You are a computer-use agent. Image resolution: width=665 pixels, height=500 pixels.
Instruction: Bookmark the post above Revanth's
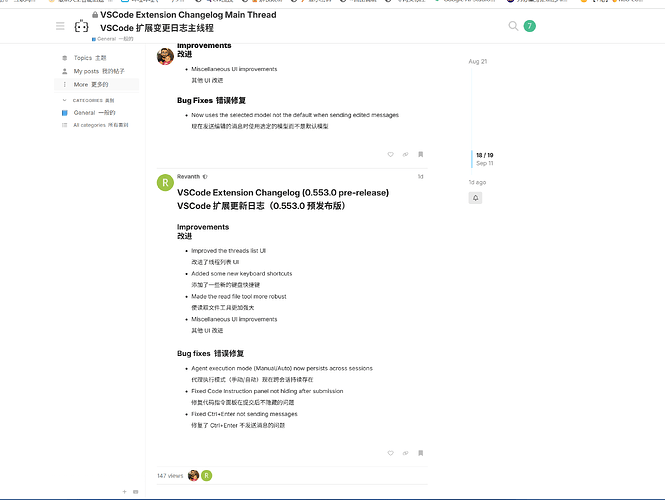tap(420, 154)
